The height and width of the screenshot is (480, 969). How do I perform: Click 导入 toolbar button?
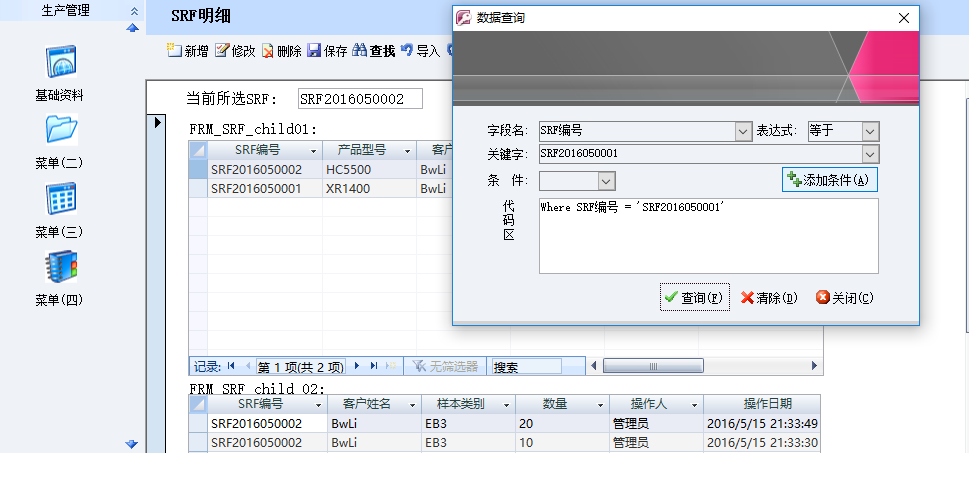click(x=420, y=51)
